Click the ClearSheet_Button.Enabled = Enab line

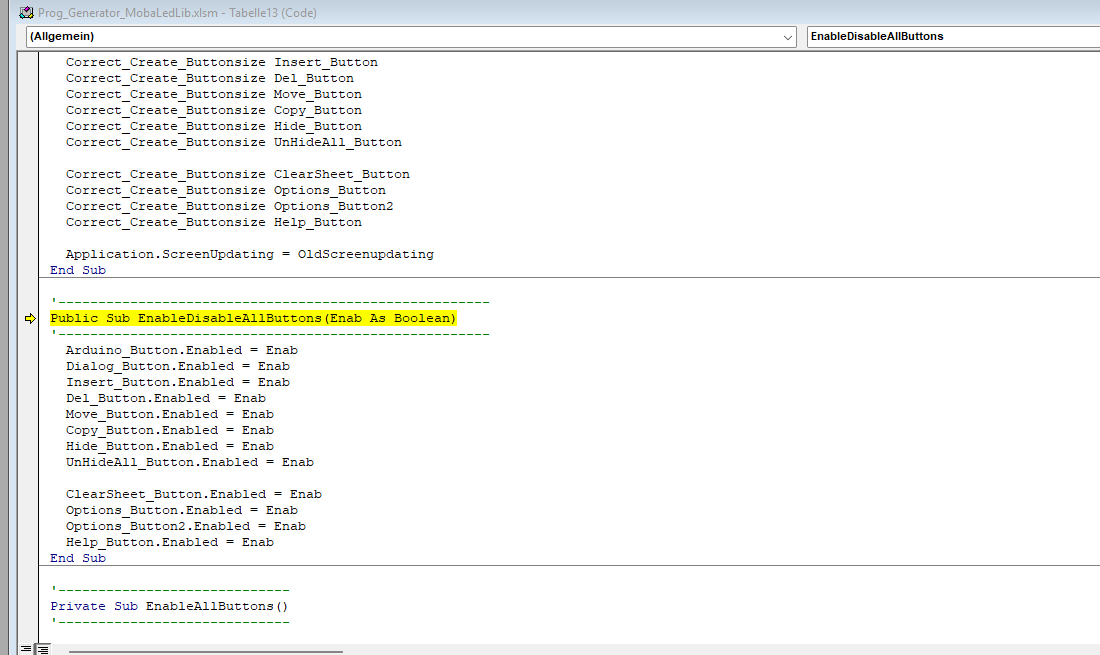point(193,494)
